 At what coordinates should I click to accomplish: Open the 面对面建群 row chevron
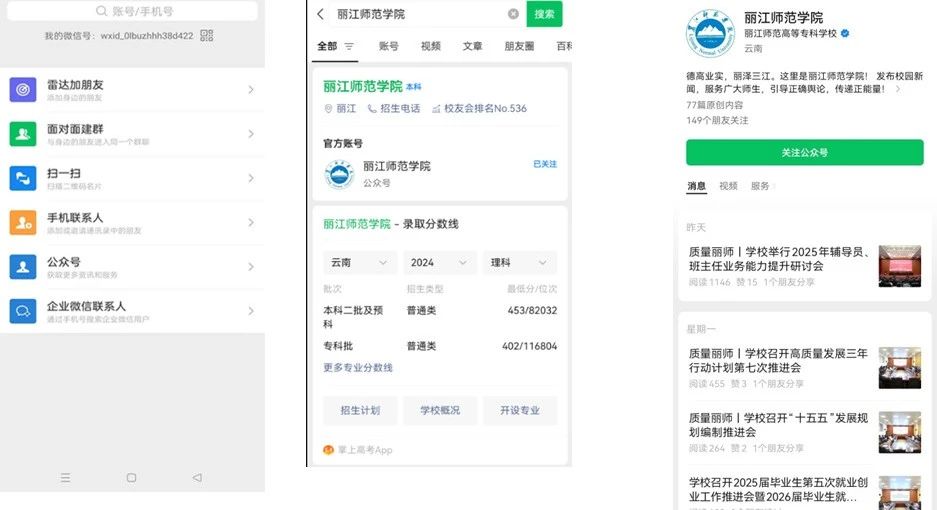pos(251,134)
